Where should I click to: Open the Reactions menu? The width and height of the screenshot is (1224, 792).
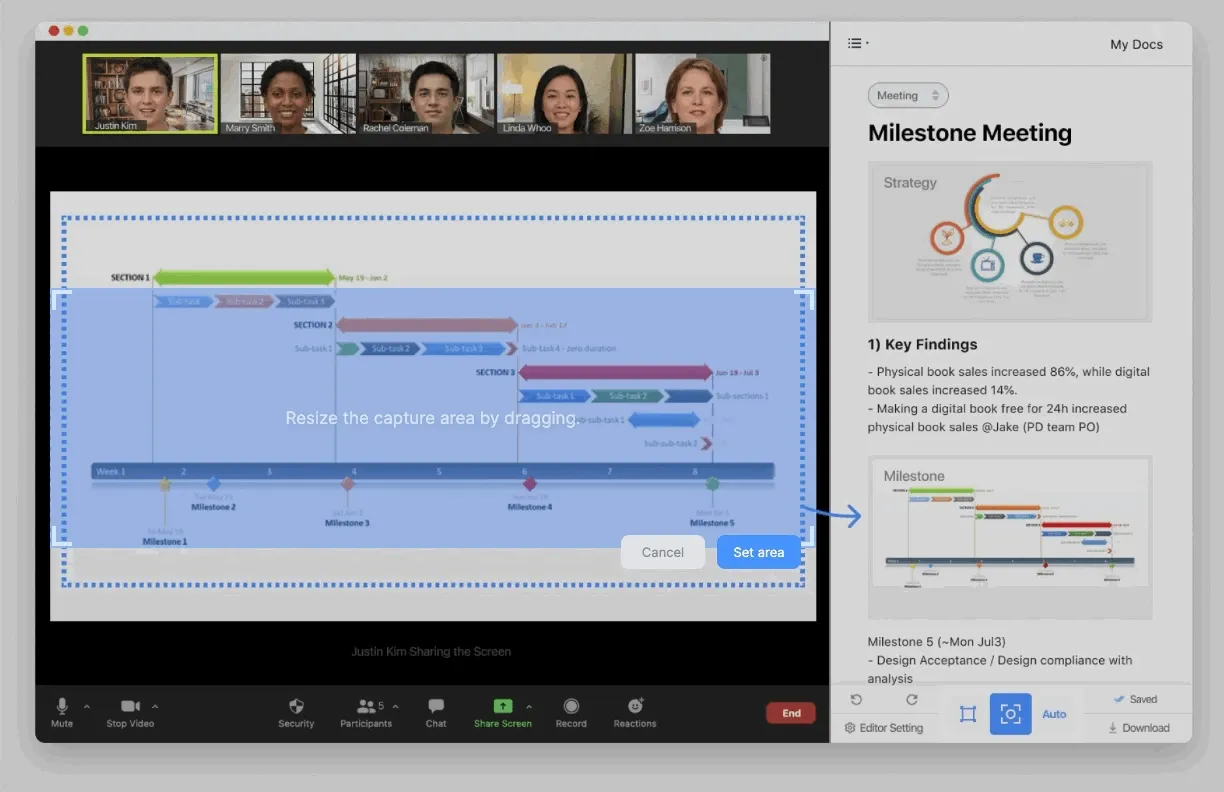[x=635, y=712]
